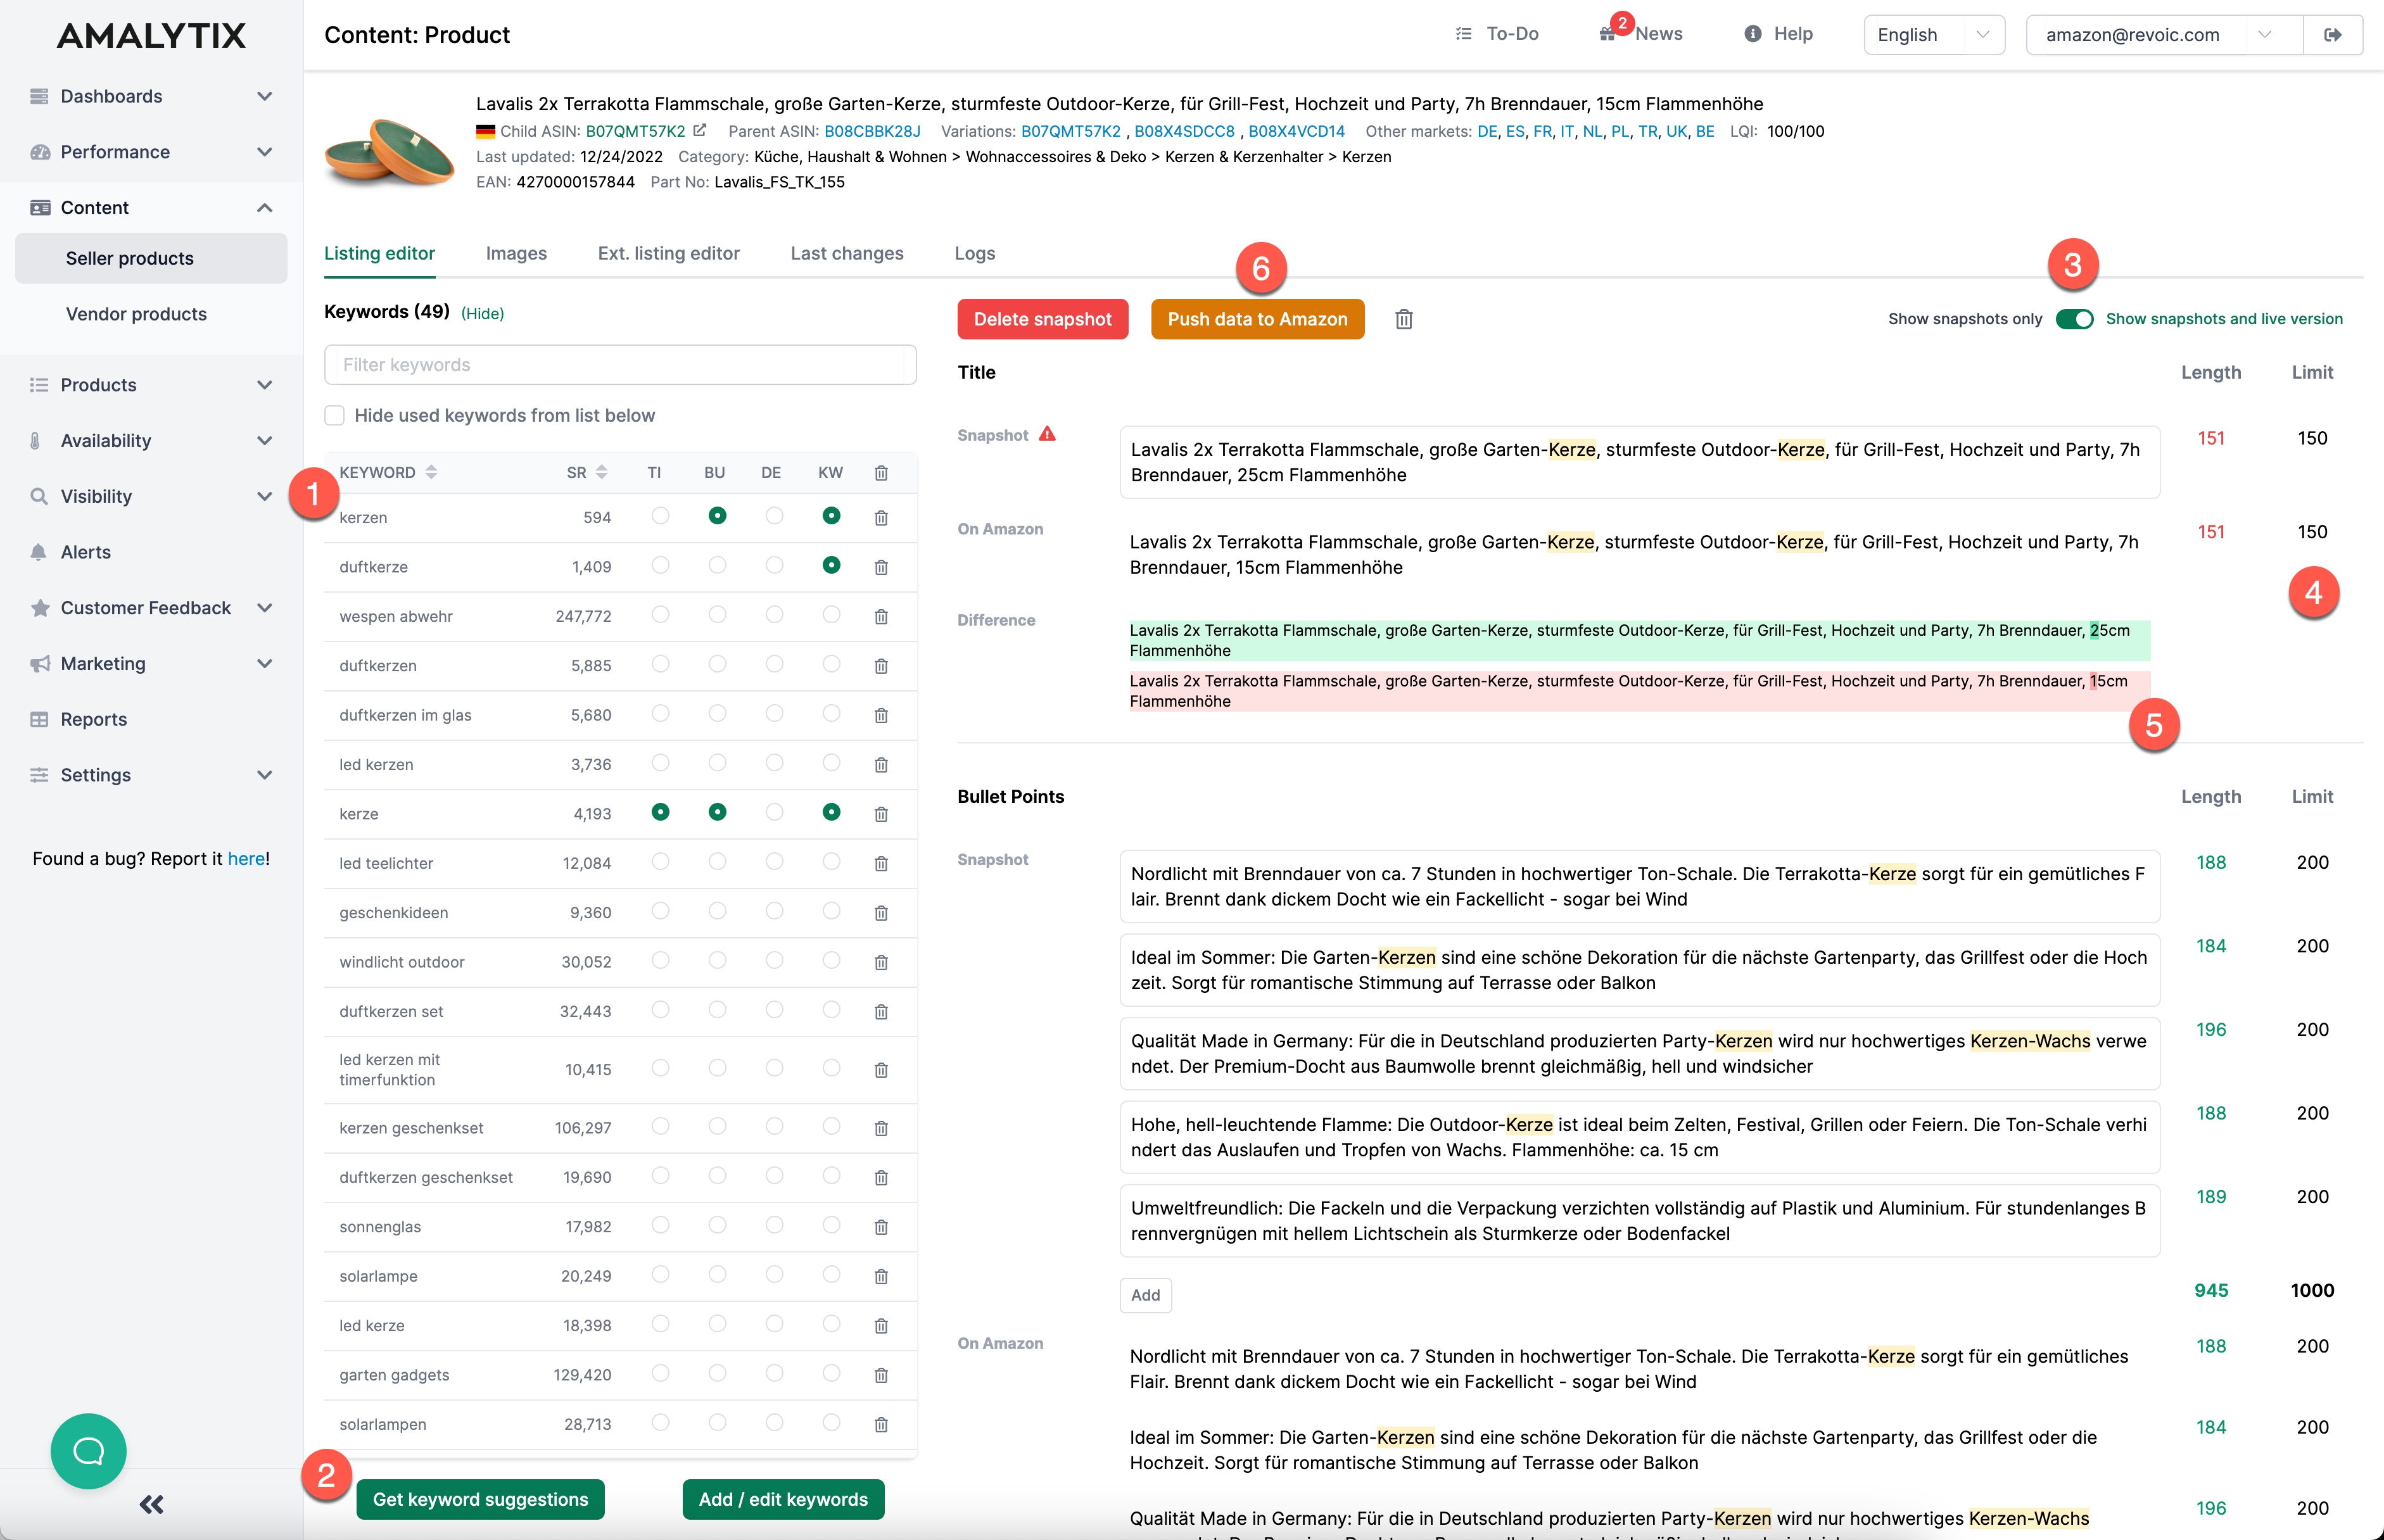Viewport: 2384px width, 1540px height.
Task: Remove 'wespen abwehr' keyword with trash icon
Action: (x=881, y=616)
